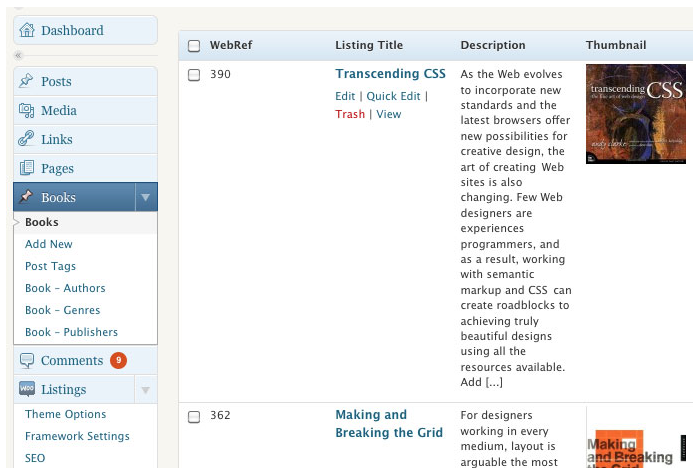Click the Listing Title column header
This screenshot has height=476, width=693.
[x=369, y=45]
